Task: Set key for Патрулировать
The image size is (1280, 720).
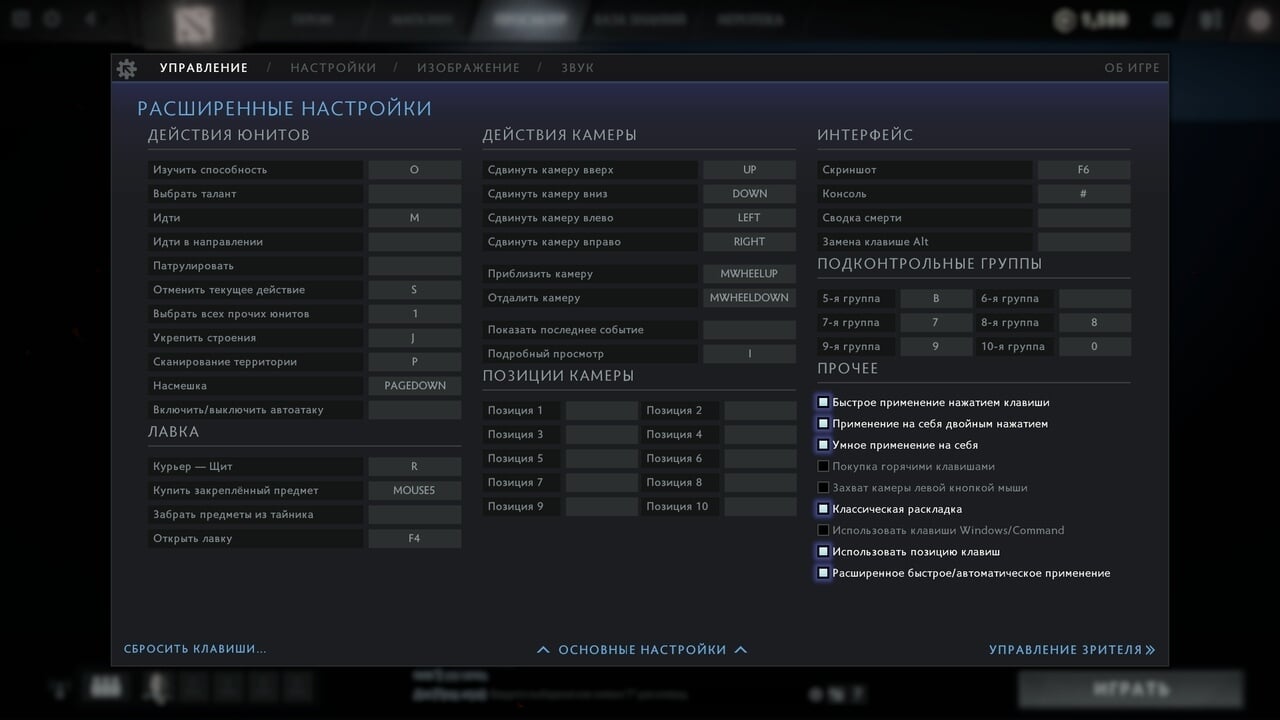Action: [414, 266]
